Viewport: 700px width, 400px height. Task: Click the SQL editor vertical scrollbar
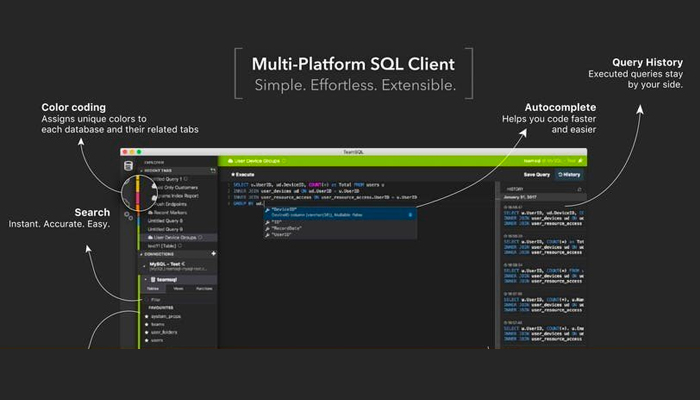(498, 263)
